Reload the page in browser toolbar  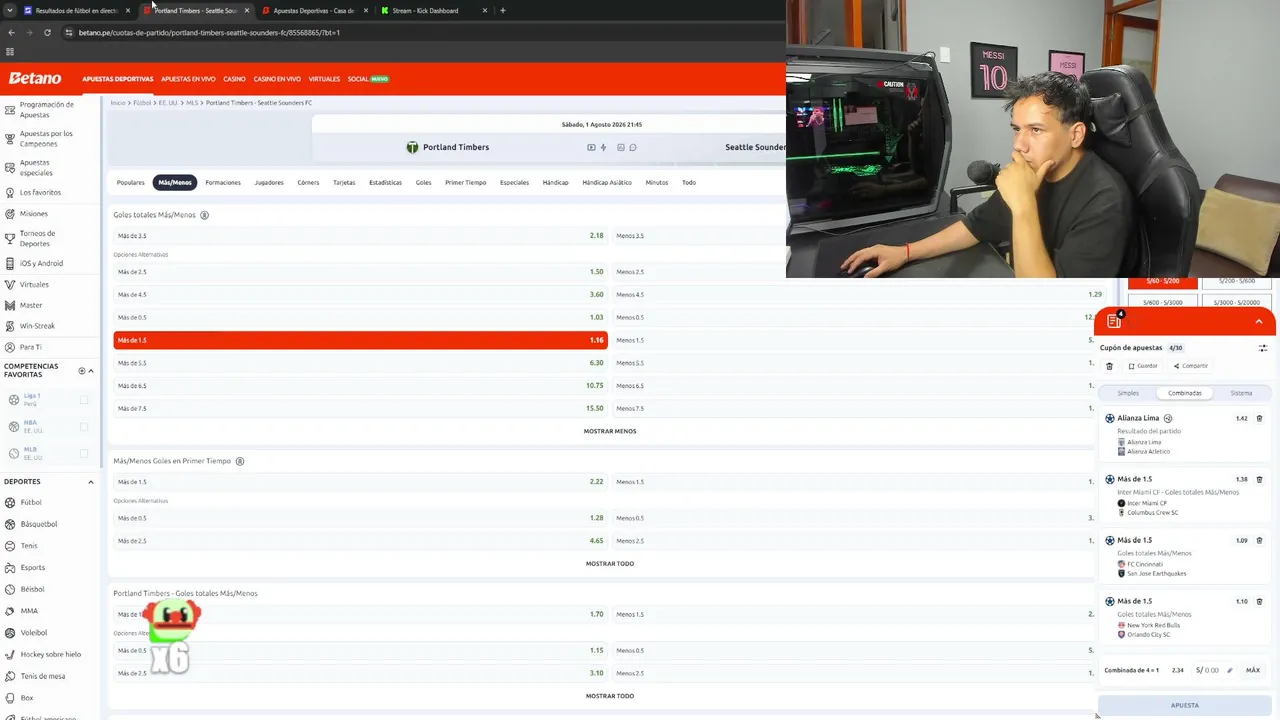click(47, 32)
